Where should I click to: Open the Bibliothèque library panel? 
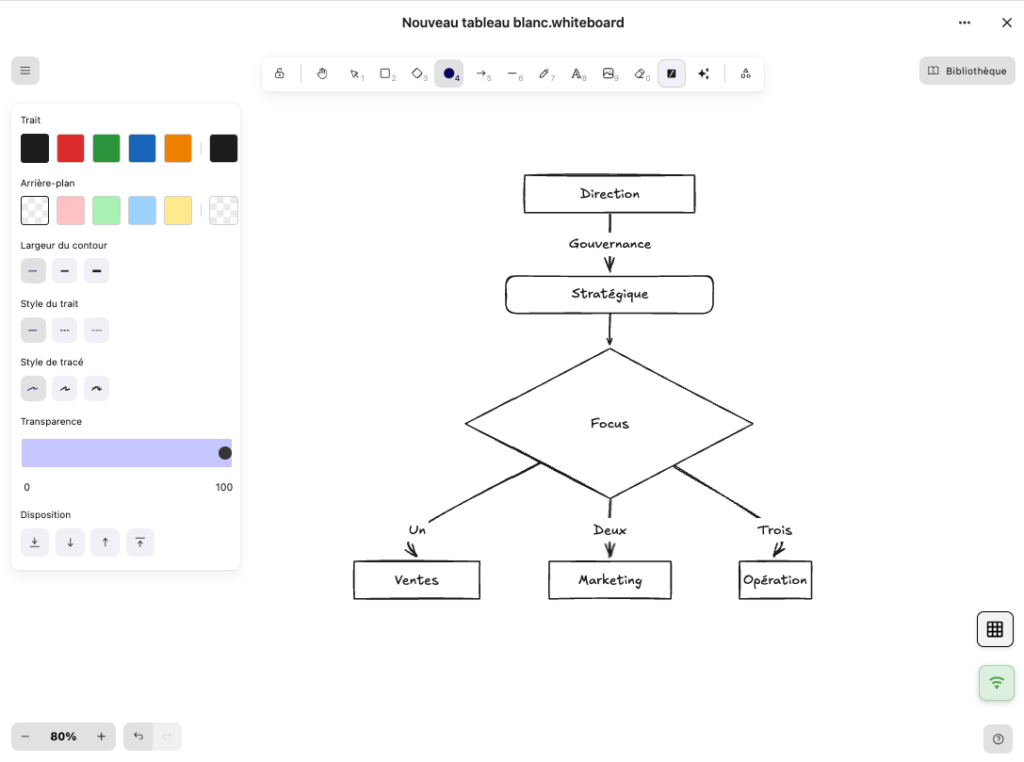tap(966, 71)
